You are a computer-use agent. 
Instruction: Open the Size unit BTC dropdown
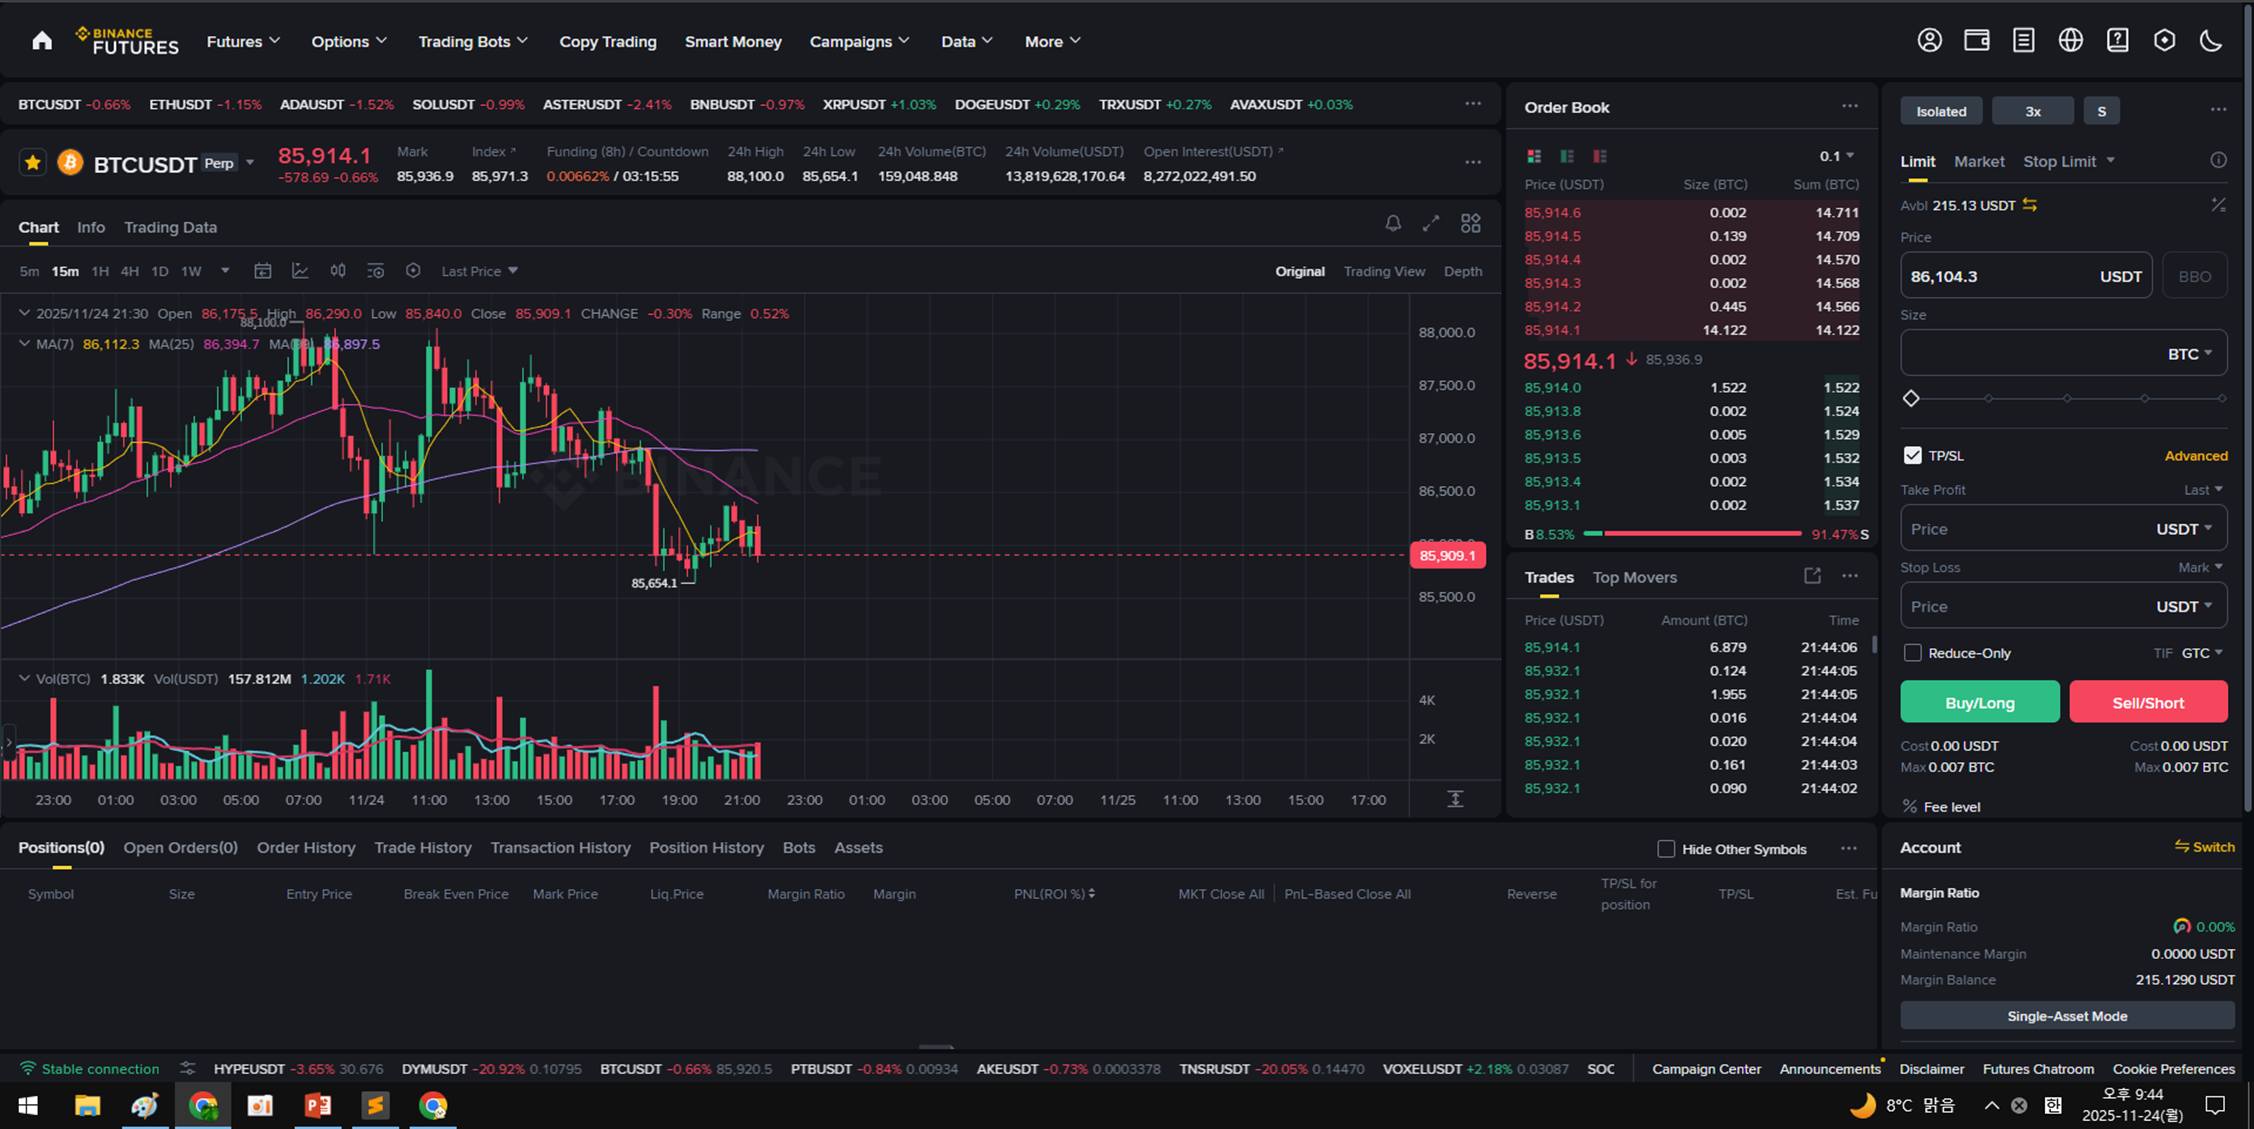(2190, 354)
